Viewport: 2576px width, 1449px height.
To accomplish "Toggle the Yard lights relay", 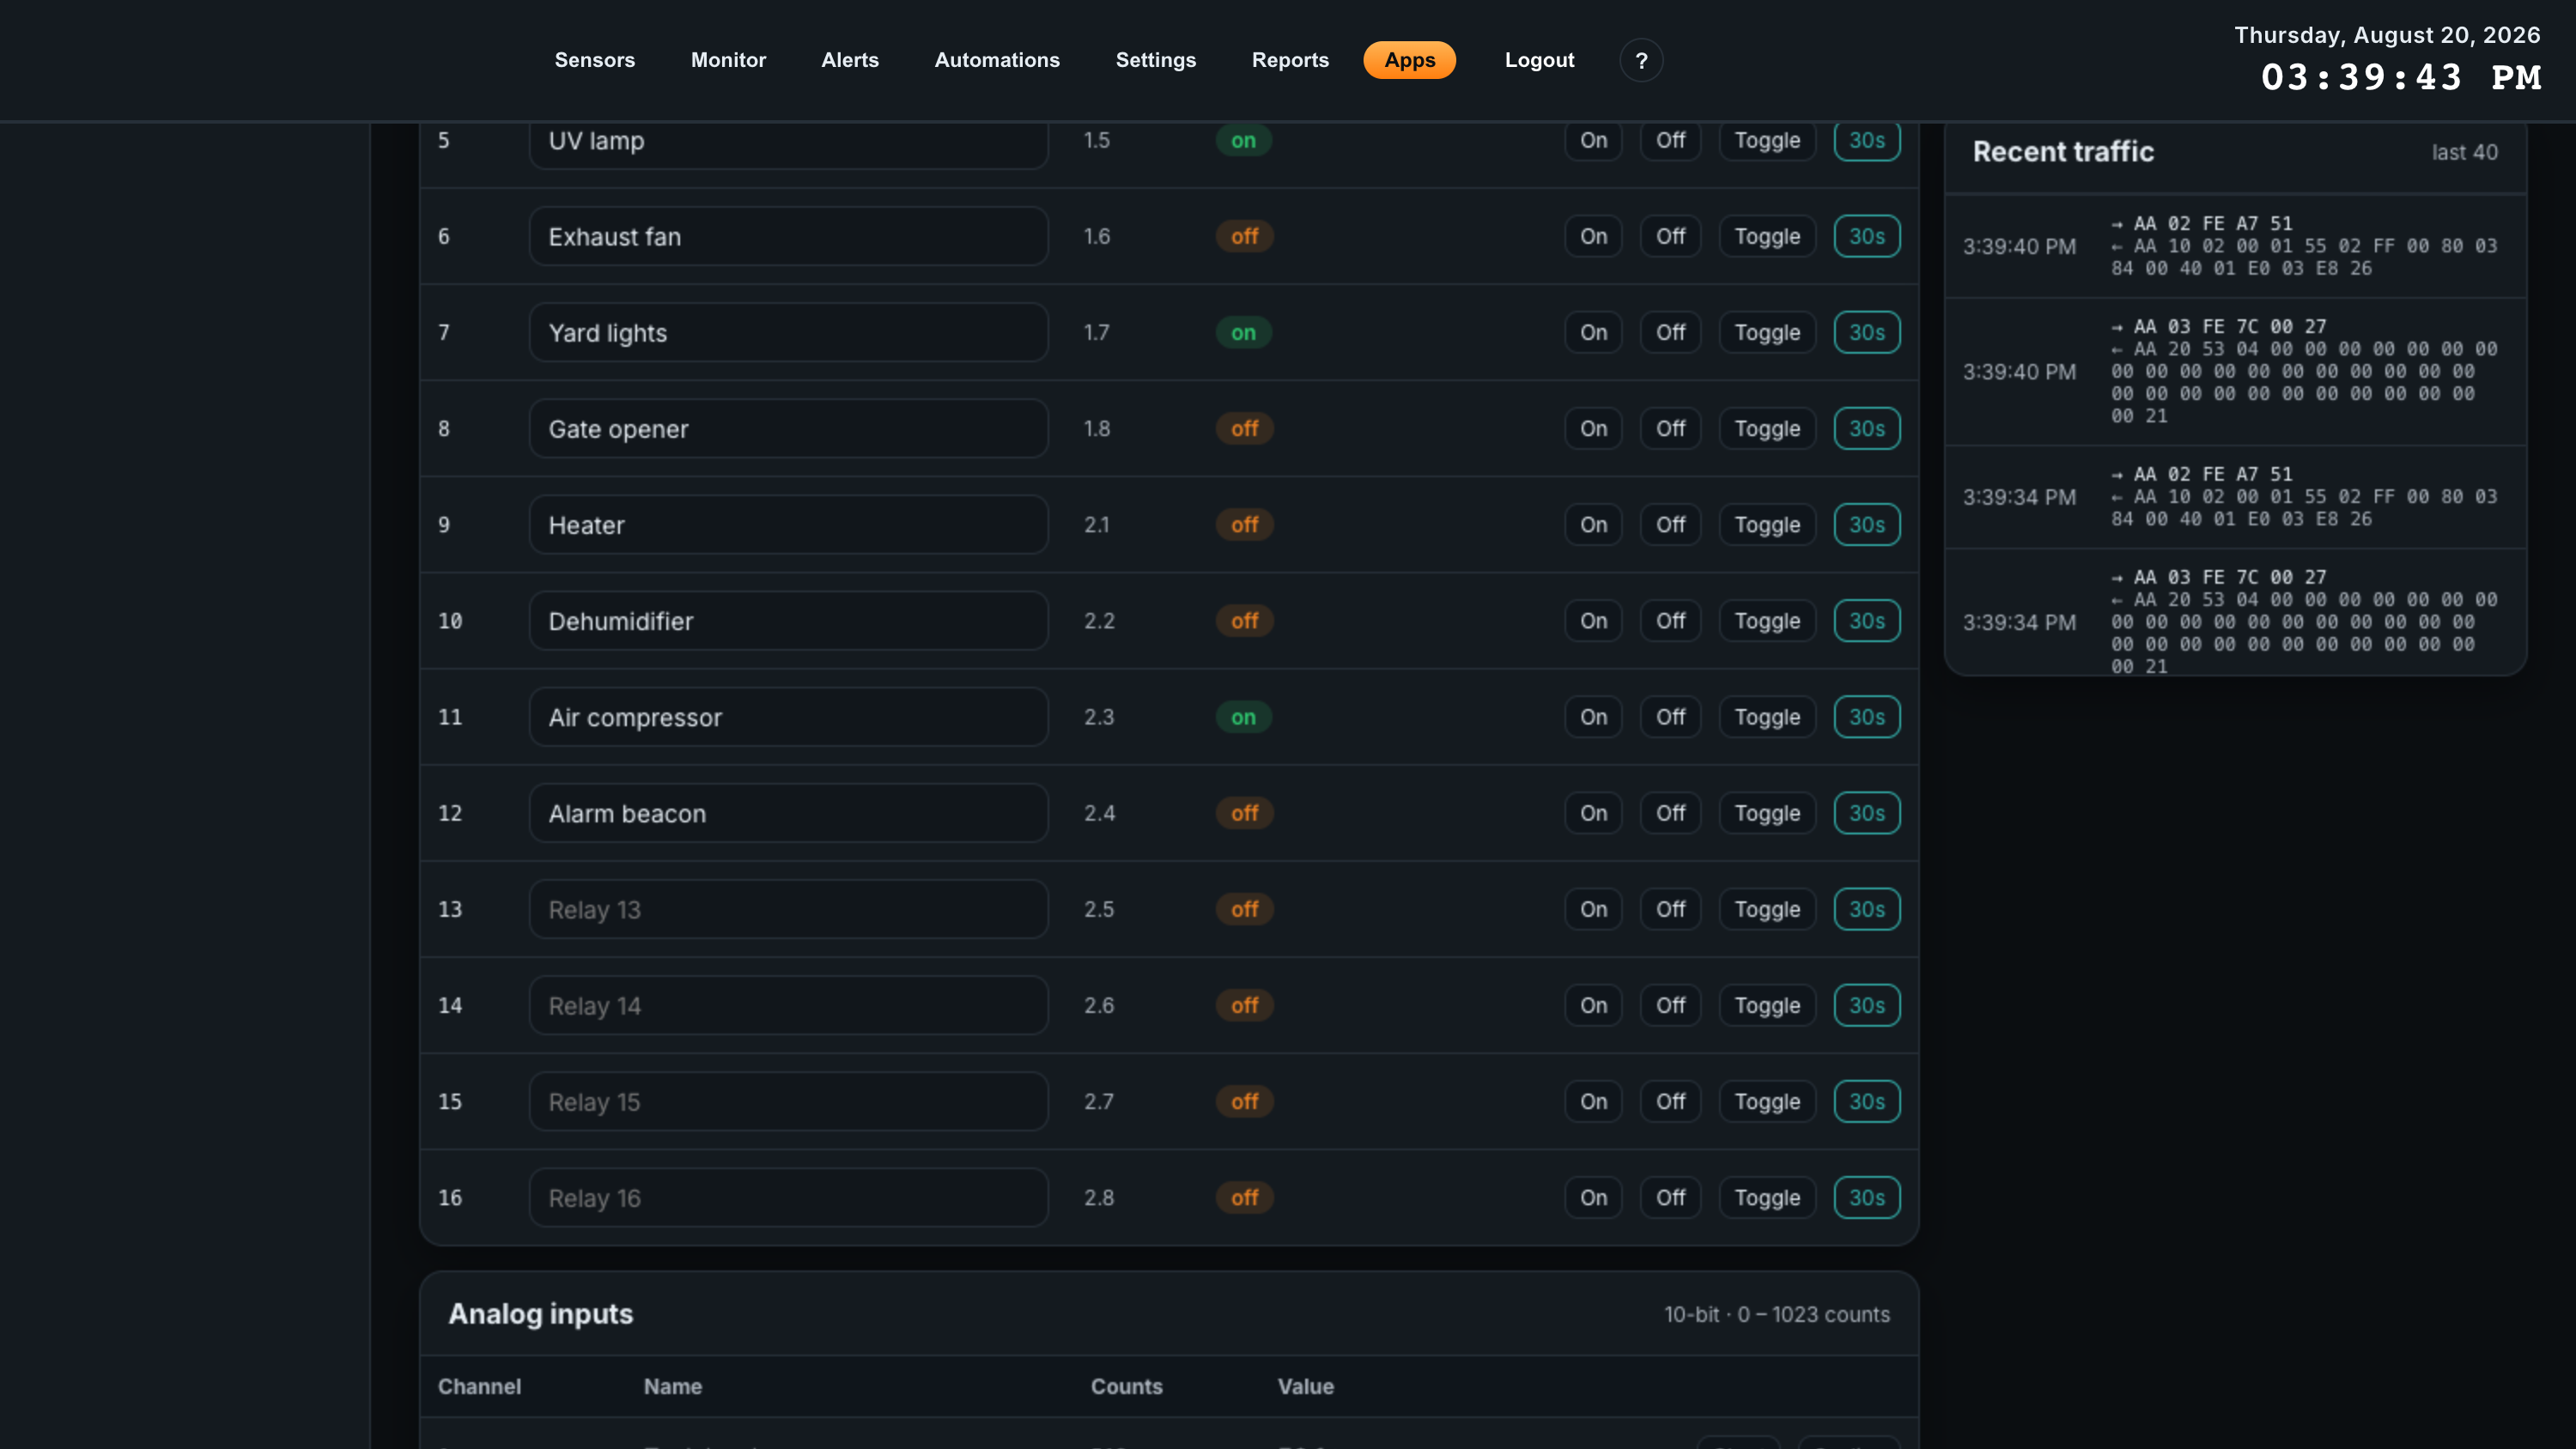I will tap(1767, 332).
